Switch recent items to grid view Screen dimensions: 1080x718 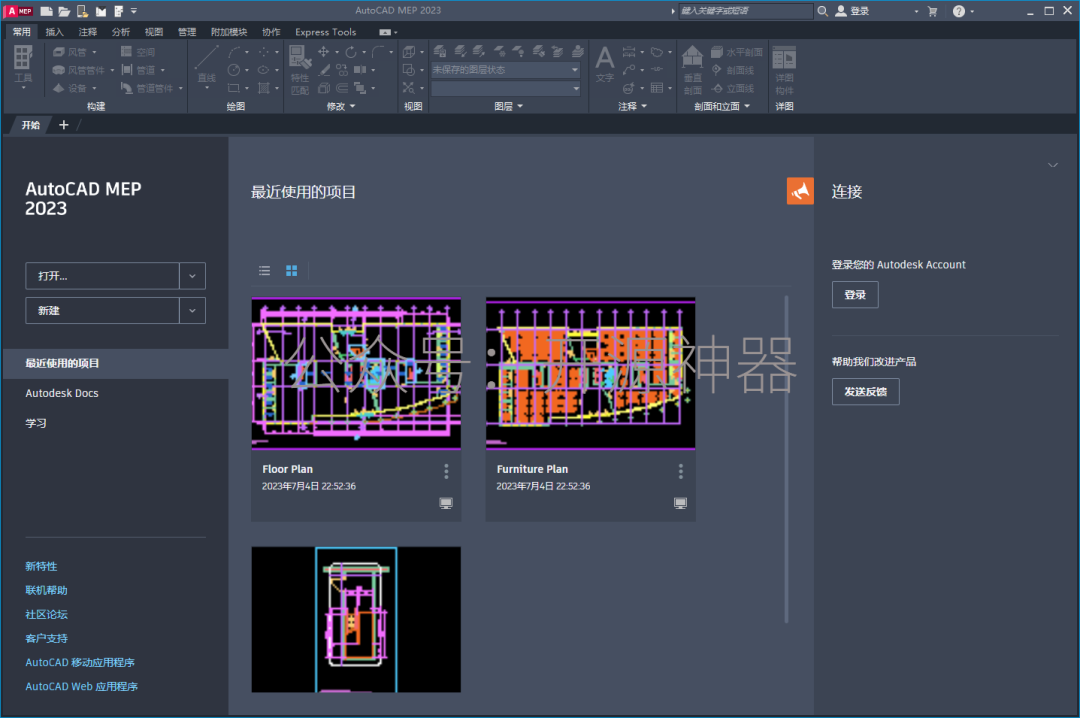tap(291, 271)
